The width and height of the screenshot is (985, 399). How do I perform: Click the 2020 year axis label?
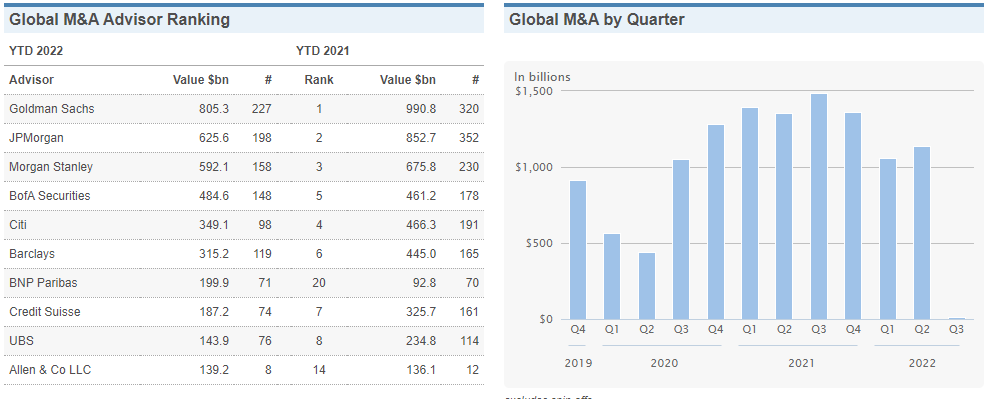[664, 363]
